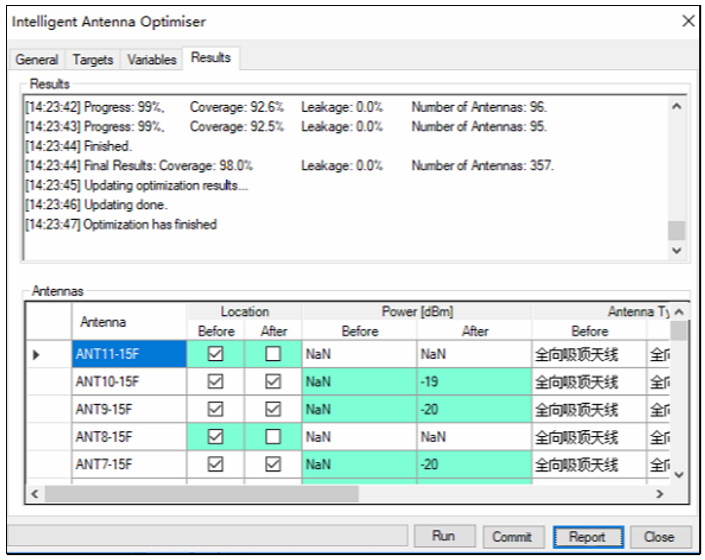The width and height of the screenshot is (705, 560).
Task: Click the results log vertical scrollbar thumb
Action: 677,231
